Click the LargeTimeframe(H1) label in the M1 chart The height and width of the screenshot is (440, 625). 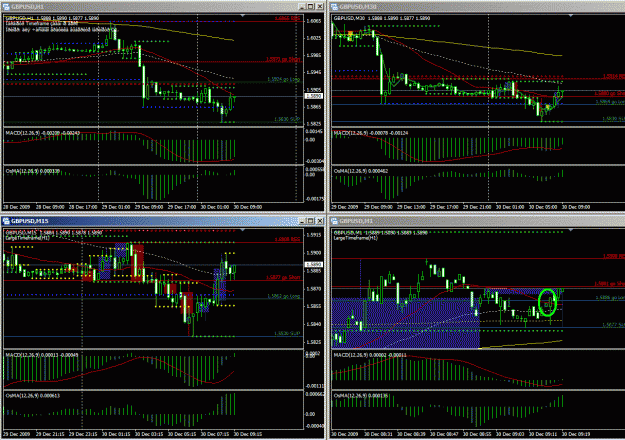(x=356, y=238)
